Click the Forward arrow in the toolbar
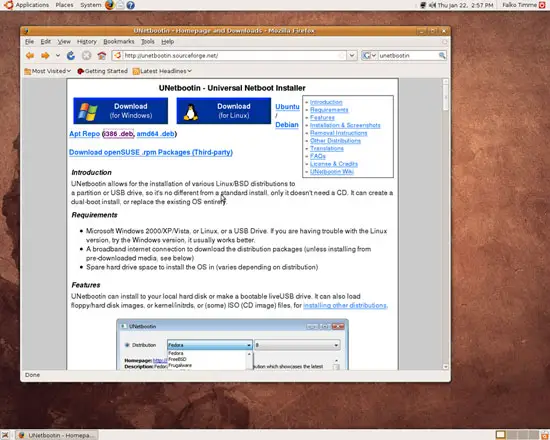The height and width of the screenshot is (440, 550). [45, 55]
